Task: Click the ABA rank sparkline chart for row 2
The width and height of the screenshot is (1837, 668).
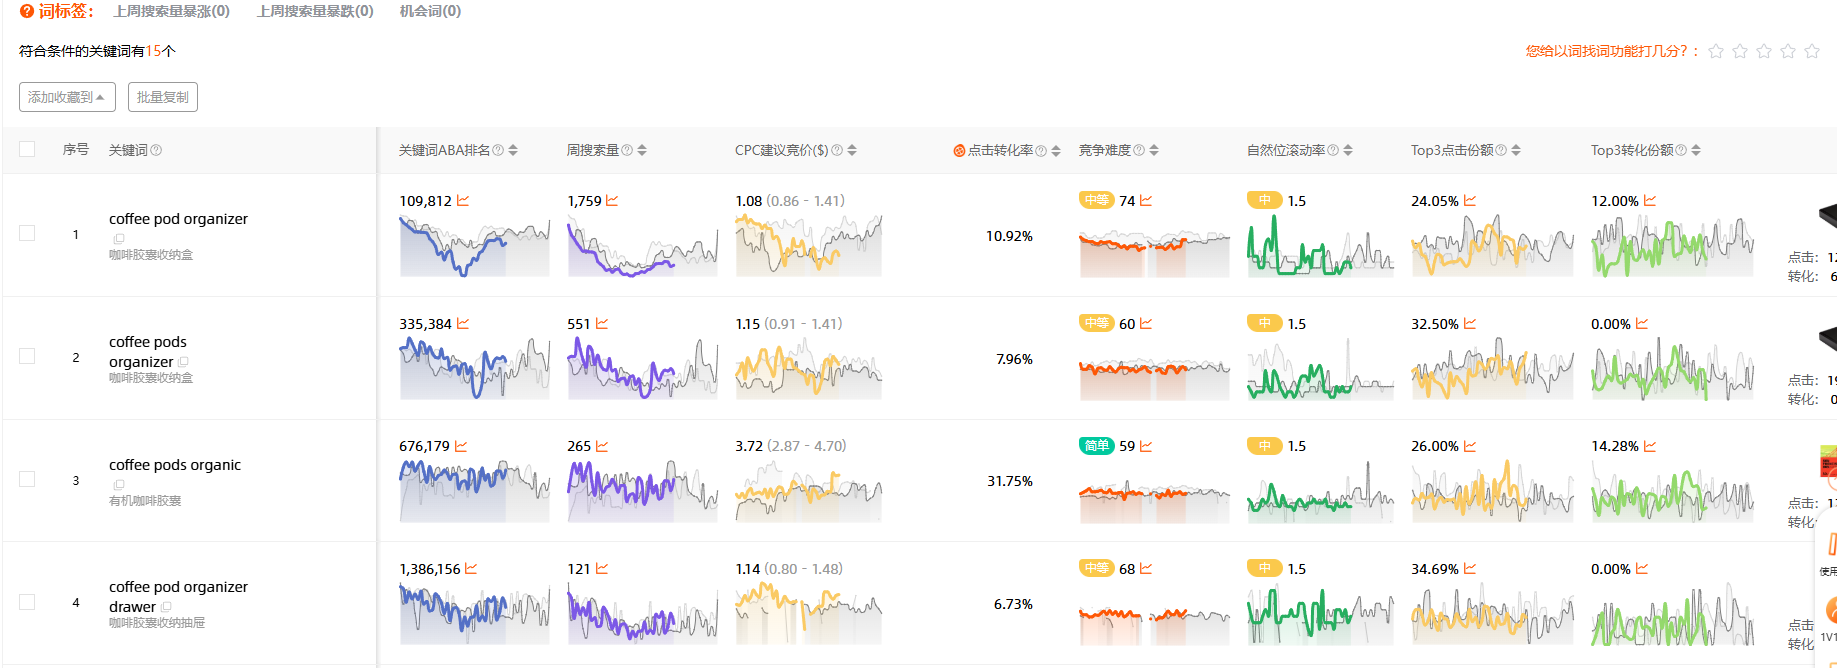Action: [475, 368]
